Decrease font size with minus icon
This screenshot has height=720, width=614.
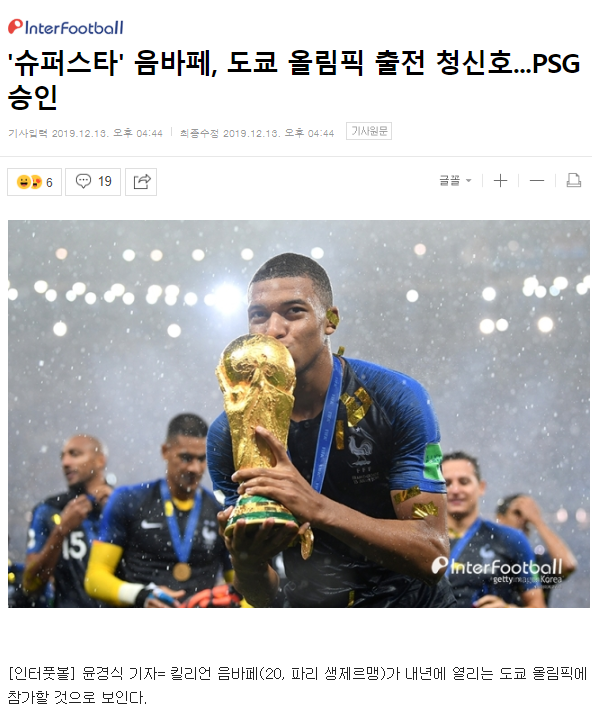[x=536, y=180]
